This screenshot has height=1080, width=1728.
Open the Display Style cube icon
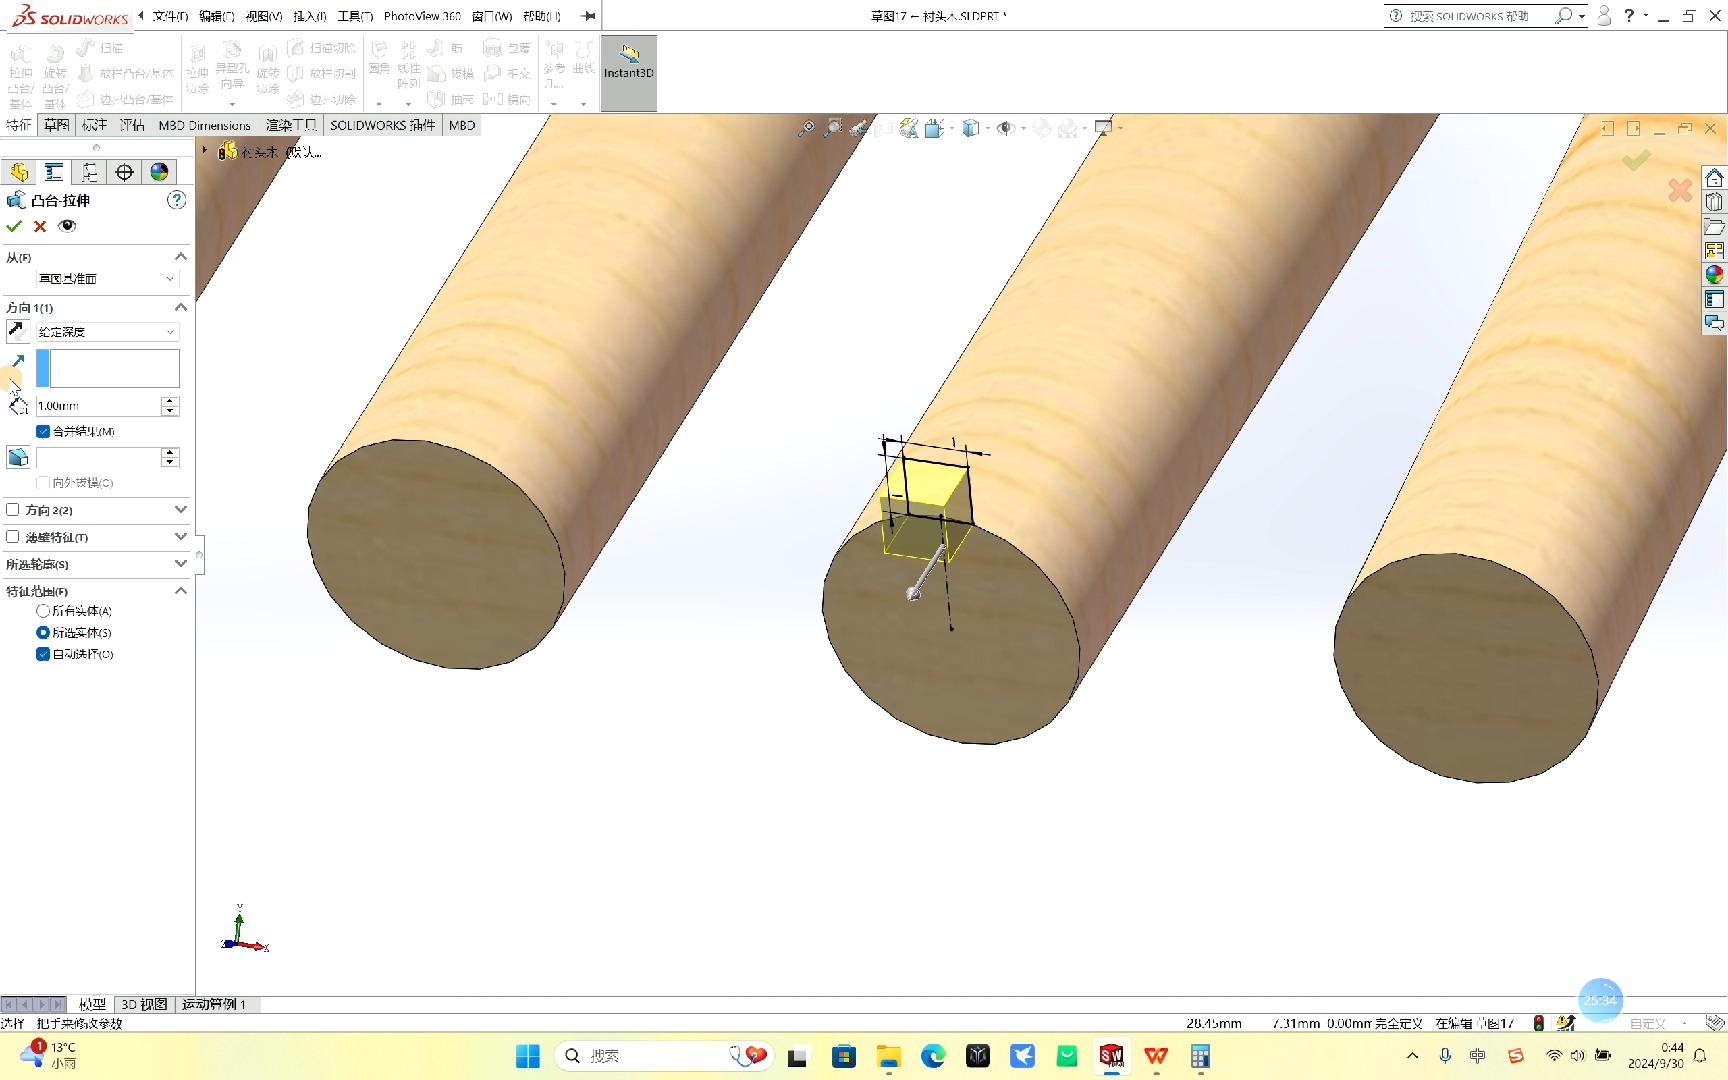coord(970,128)
